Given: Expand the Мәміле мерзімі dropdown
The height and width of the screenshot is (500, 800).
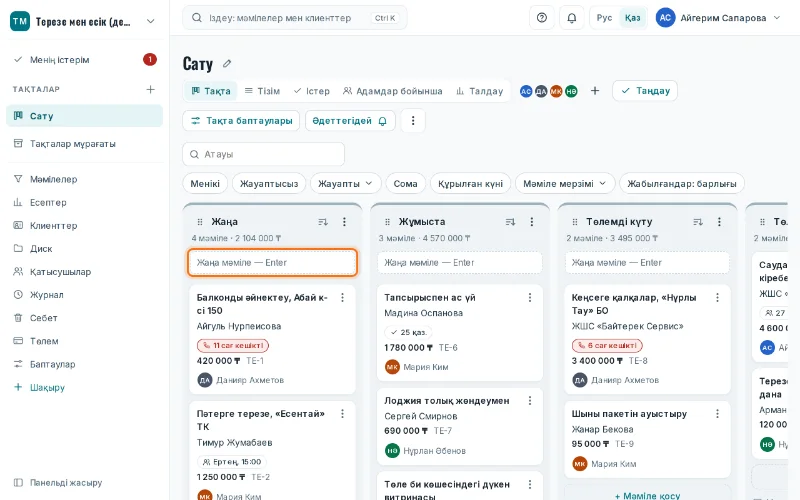Looking at the screenshot, I should pyautogui.click(x=565, y=184).
